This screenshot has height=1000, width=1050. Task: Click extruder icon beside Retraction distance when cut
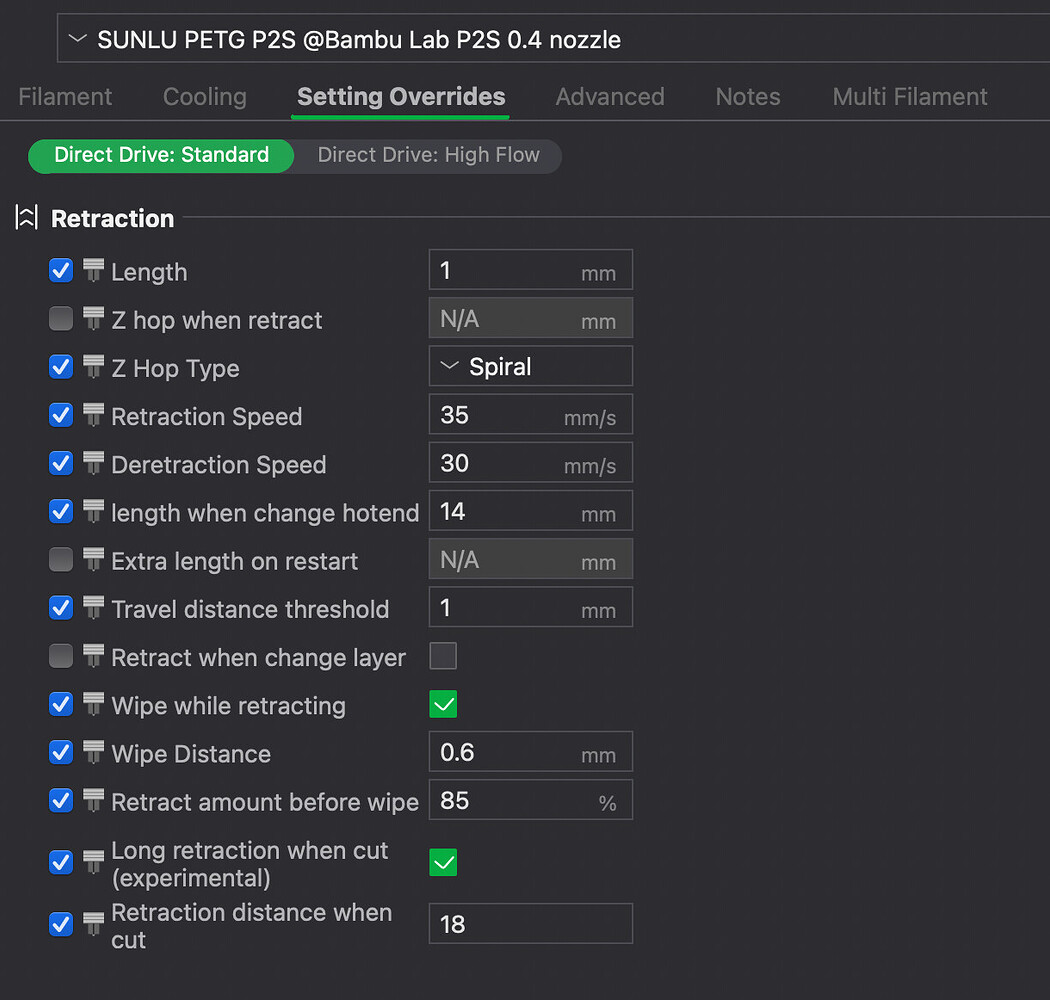coord(93,924)
